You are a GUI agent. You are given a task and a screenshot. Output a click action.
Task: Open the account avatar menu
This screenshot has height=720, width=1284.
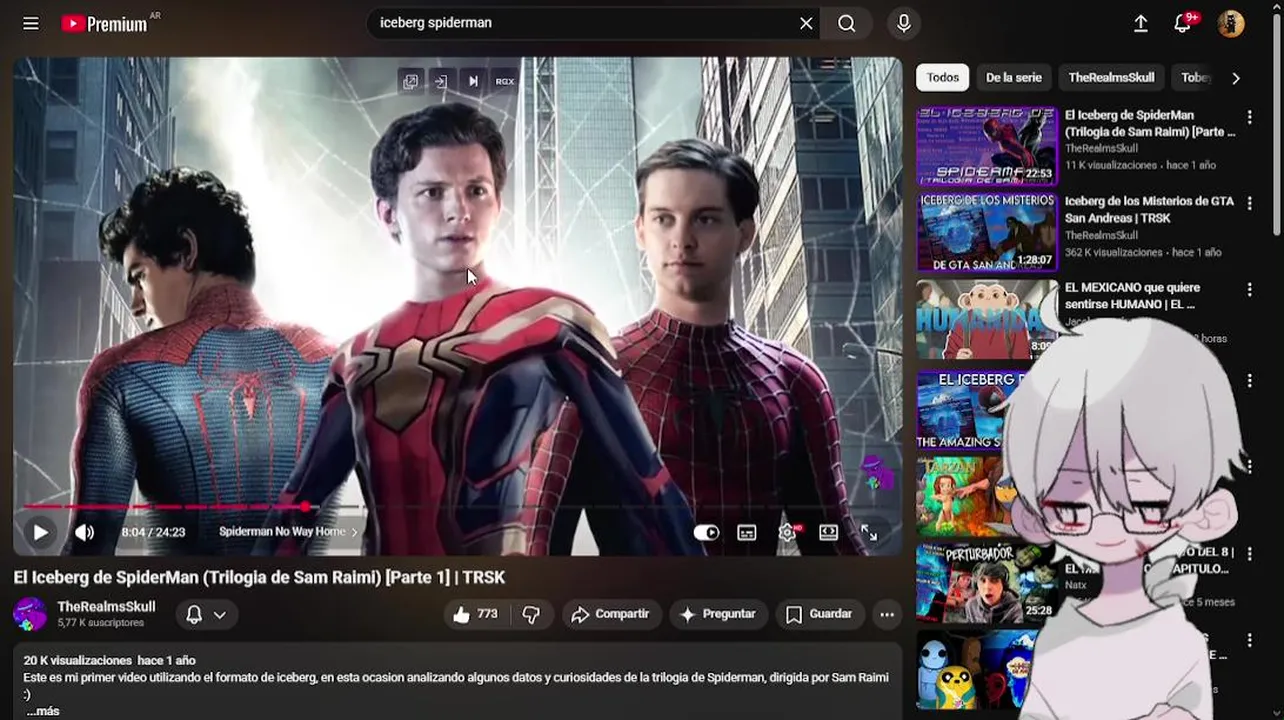(x=1231, y=23)
